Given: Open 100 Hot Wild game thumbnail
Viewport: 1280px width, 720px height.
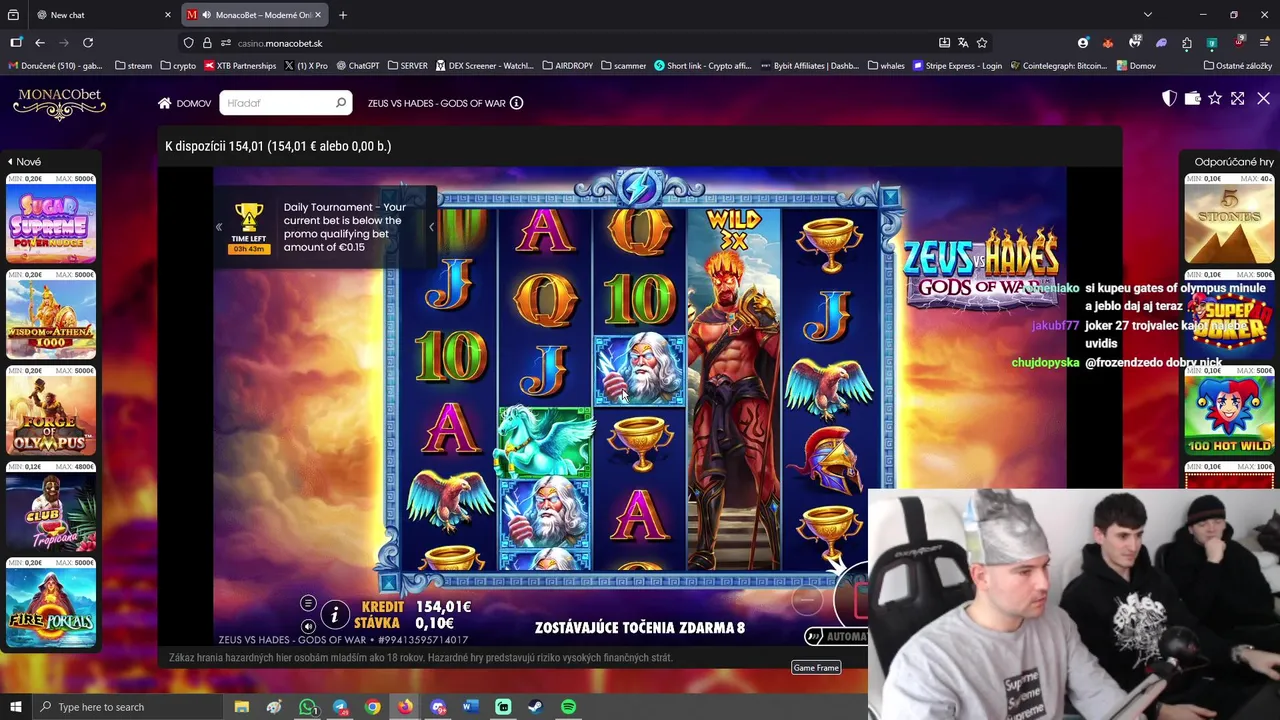Looking at the screenshot, I should coord(1229,411).
